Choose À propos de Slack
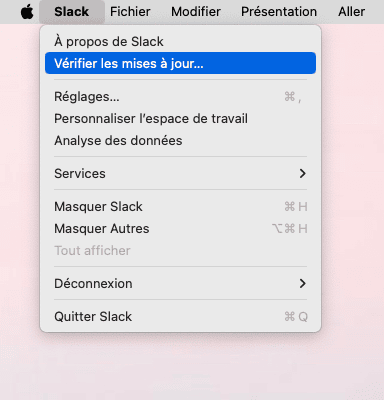 point(180,42)
